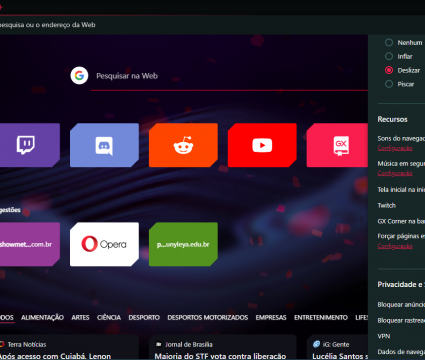
Task: Click the Terra Notícias source icon
Action: tap(2, 344)
